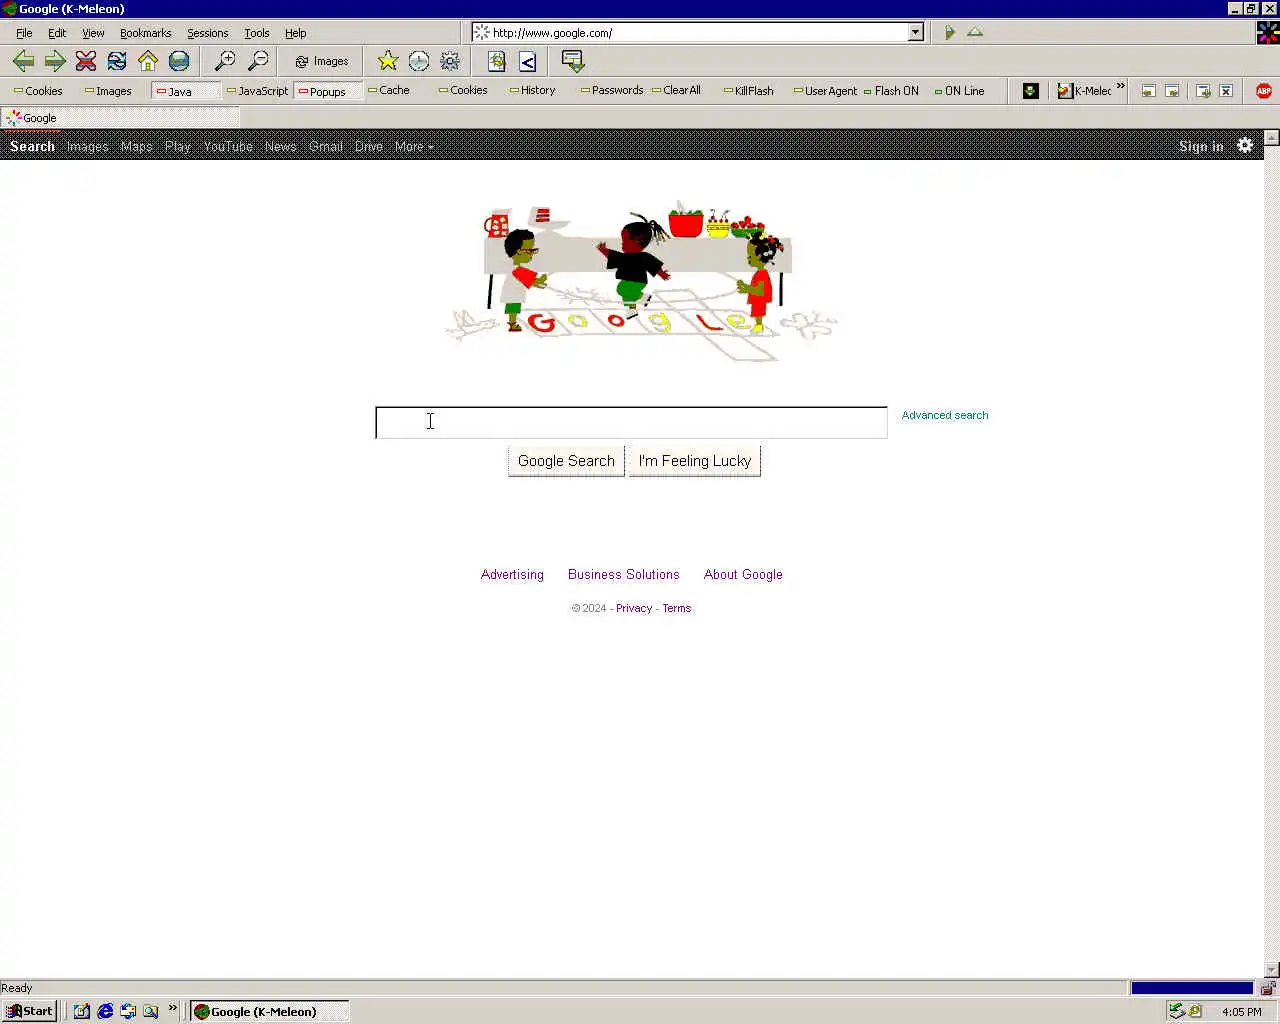Click the Windows Start button

(29, 1011)
